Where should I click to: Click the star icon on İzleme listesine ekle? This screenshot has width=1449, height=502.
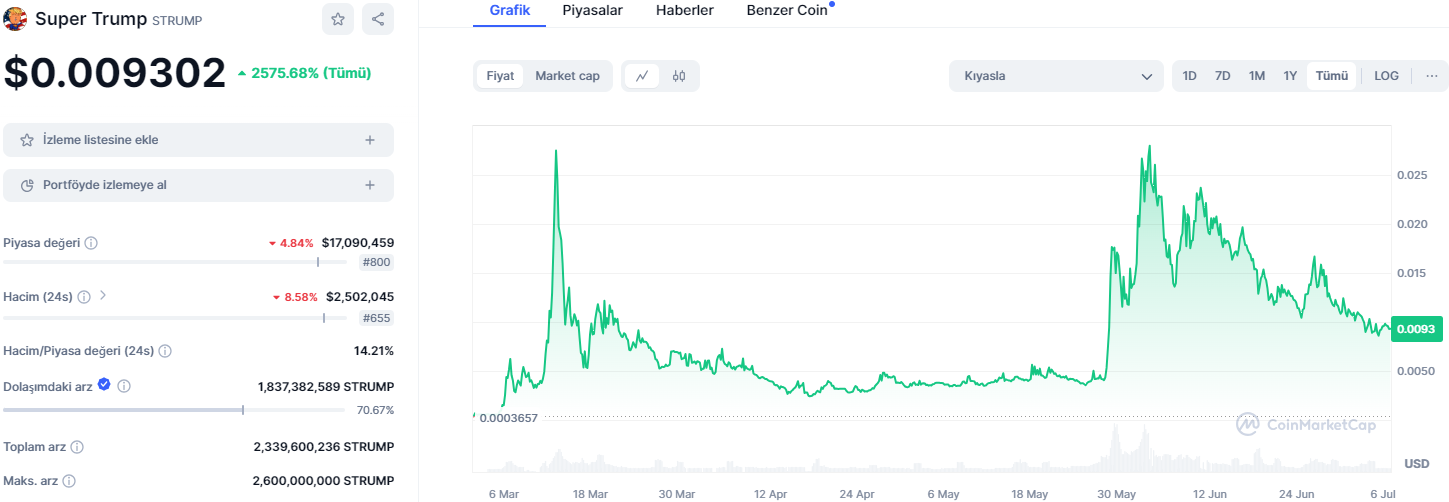(27, 140)
